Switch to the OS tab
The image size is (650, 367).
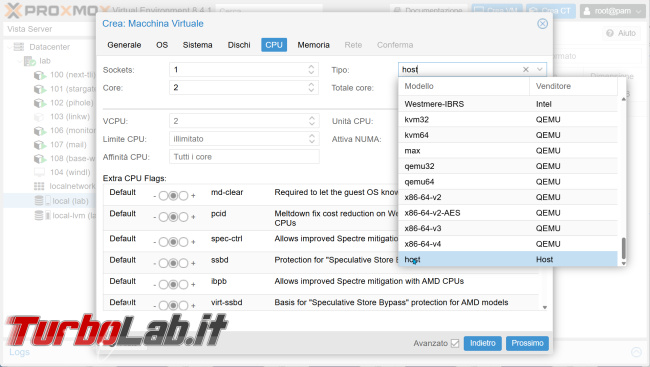[x=162, y=45]
